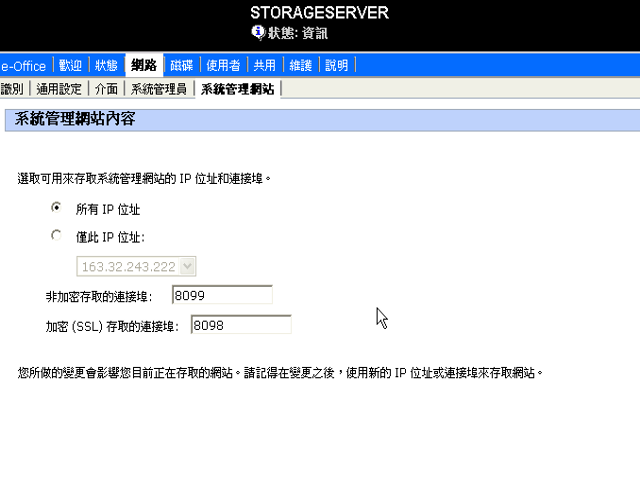Open the 識別 sub-tab
Image resolution: width=640 pixels, height=480 pixels.
12,89
